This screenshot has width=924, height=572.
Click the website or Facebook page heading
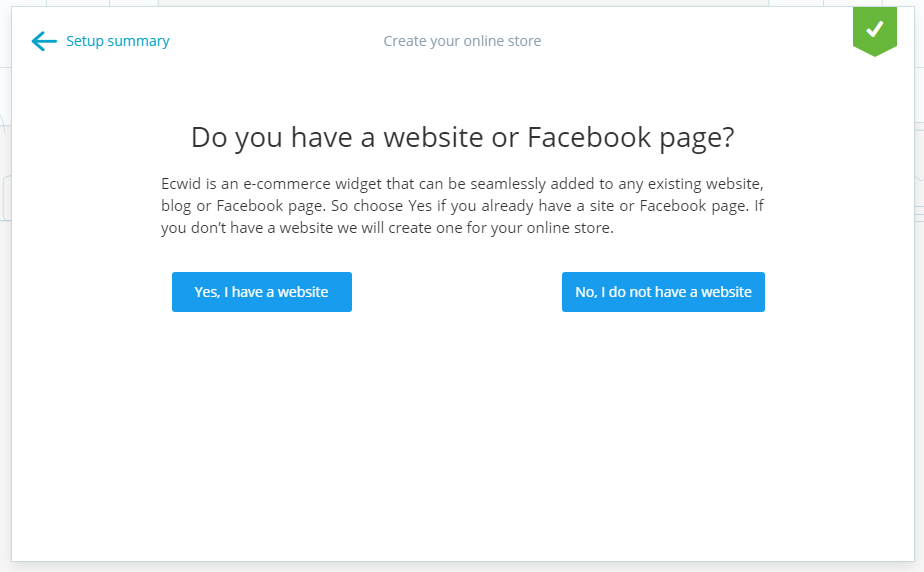[x=462, y=137]
